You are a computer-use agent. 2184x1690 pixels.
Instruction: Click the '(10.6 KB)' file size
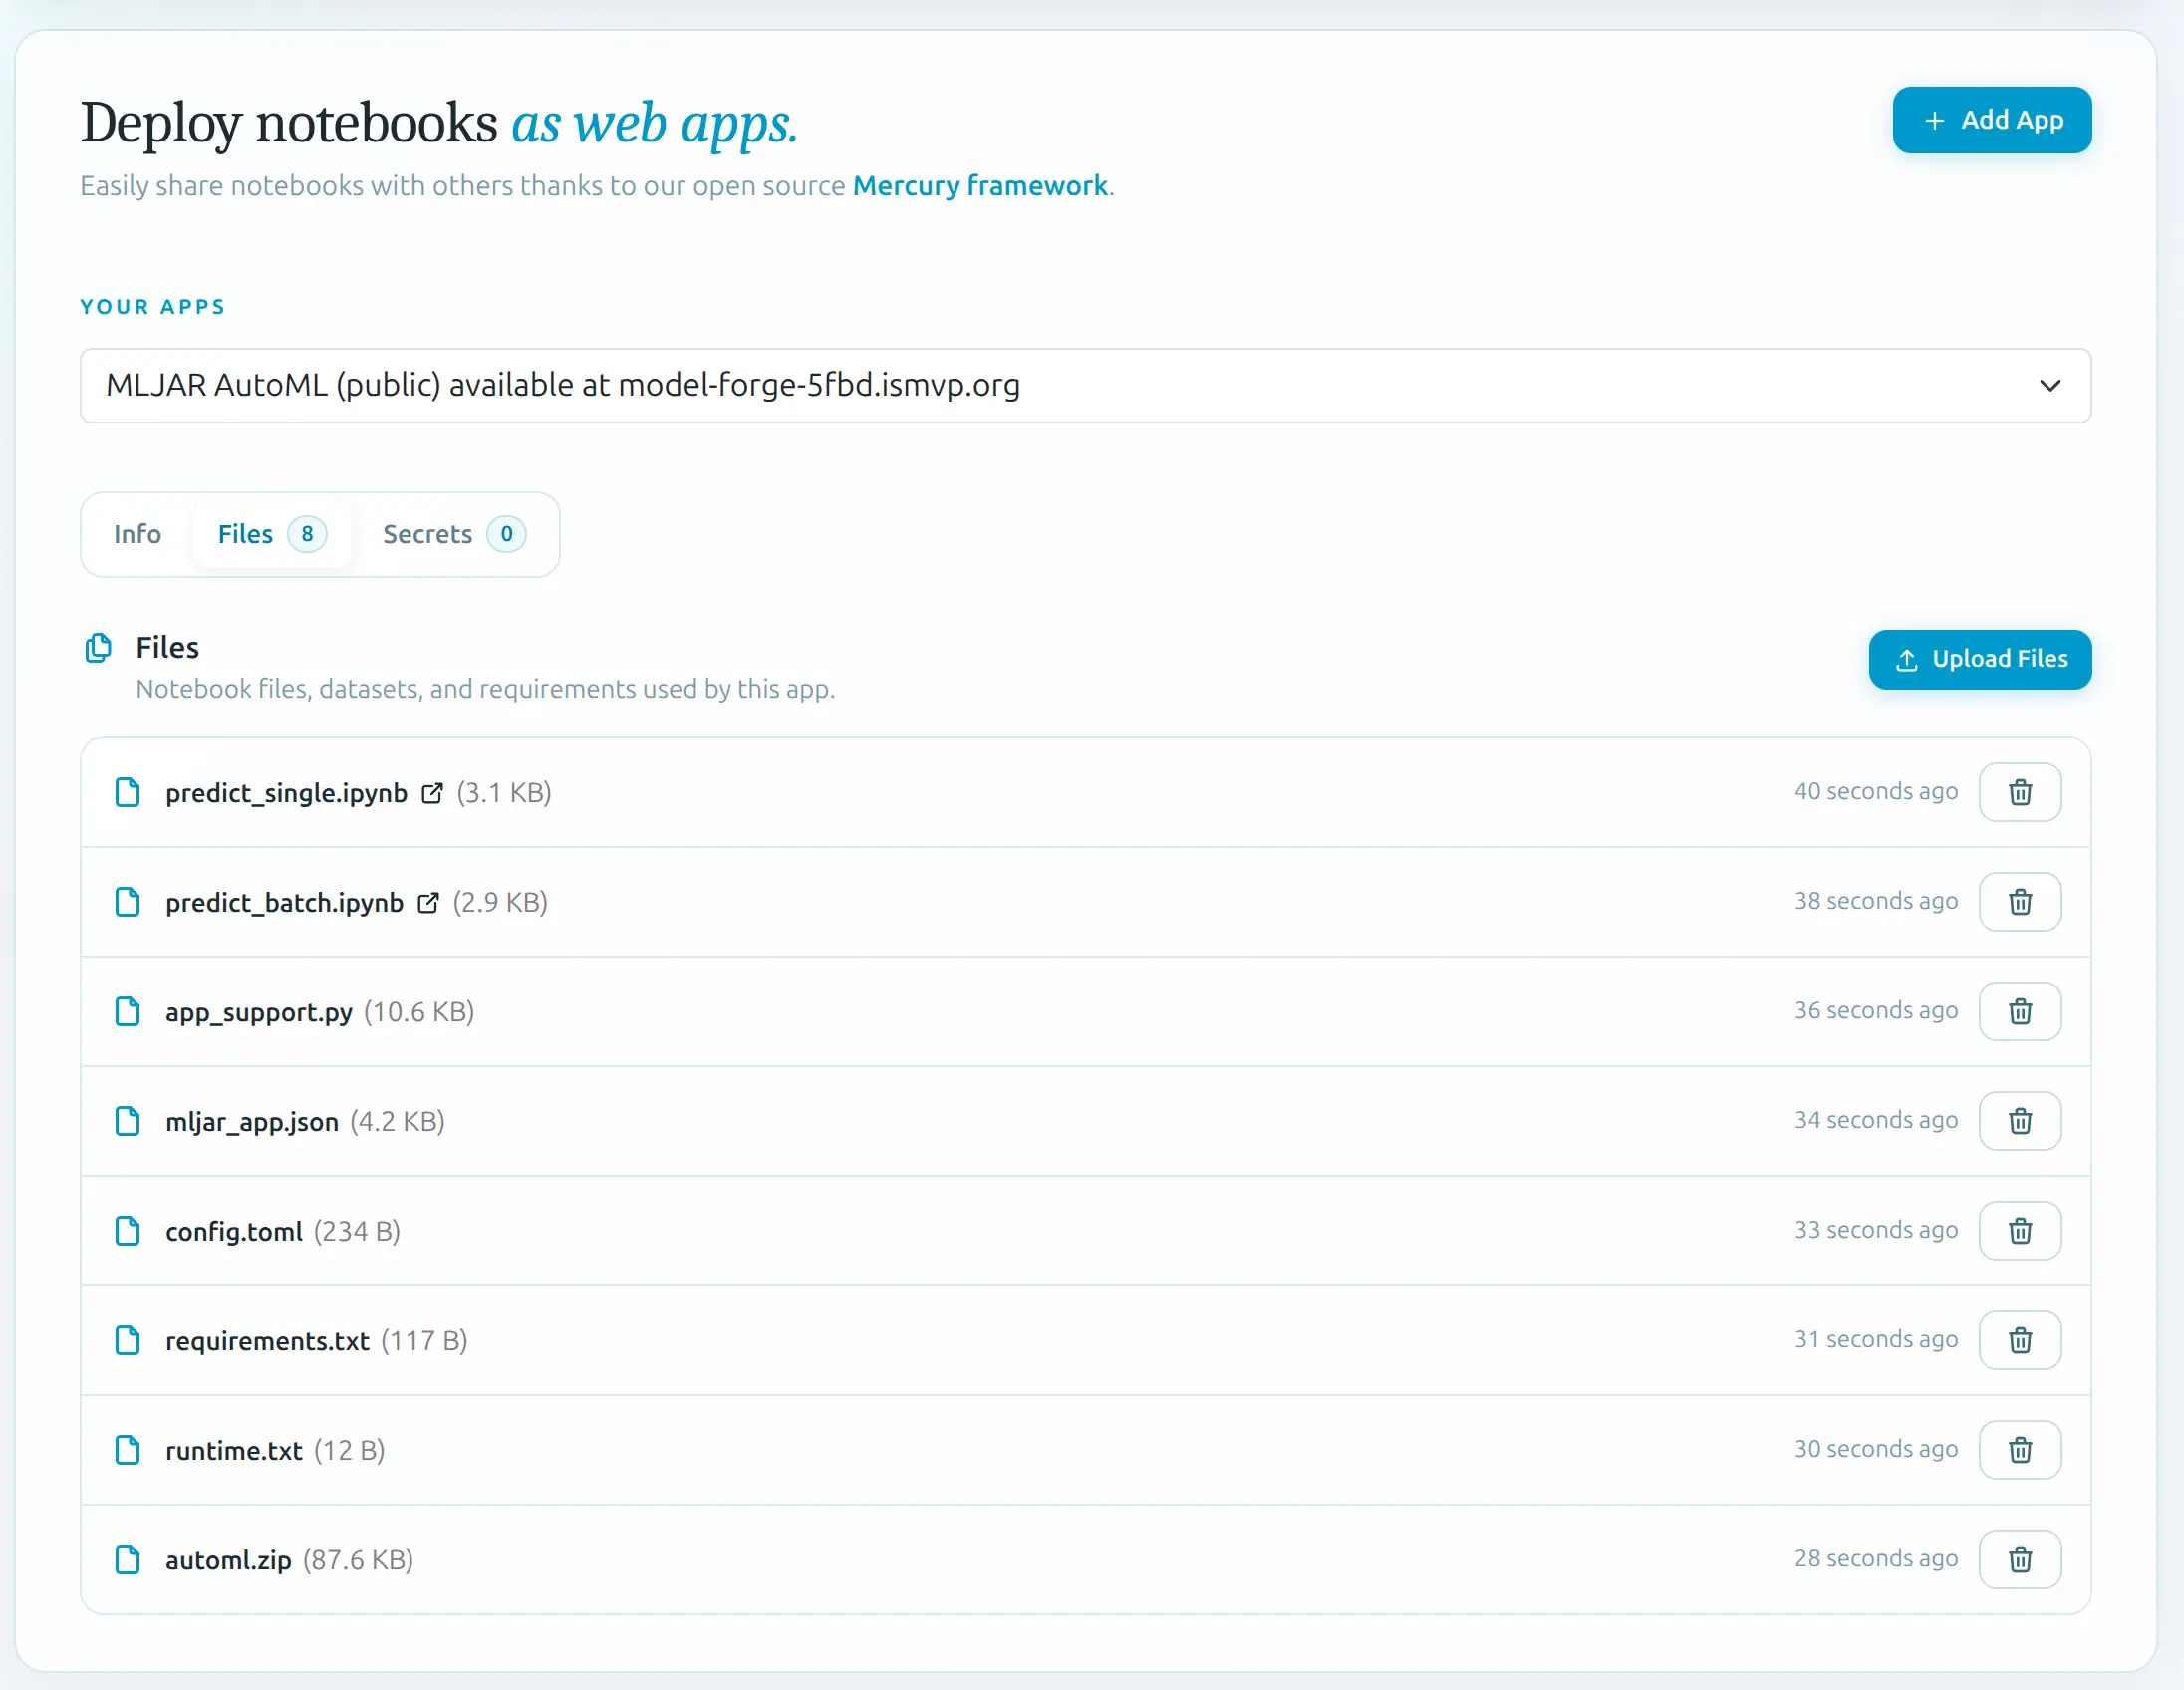click(x=419, y=1012)
